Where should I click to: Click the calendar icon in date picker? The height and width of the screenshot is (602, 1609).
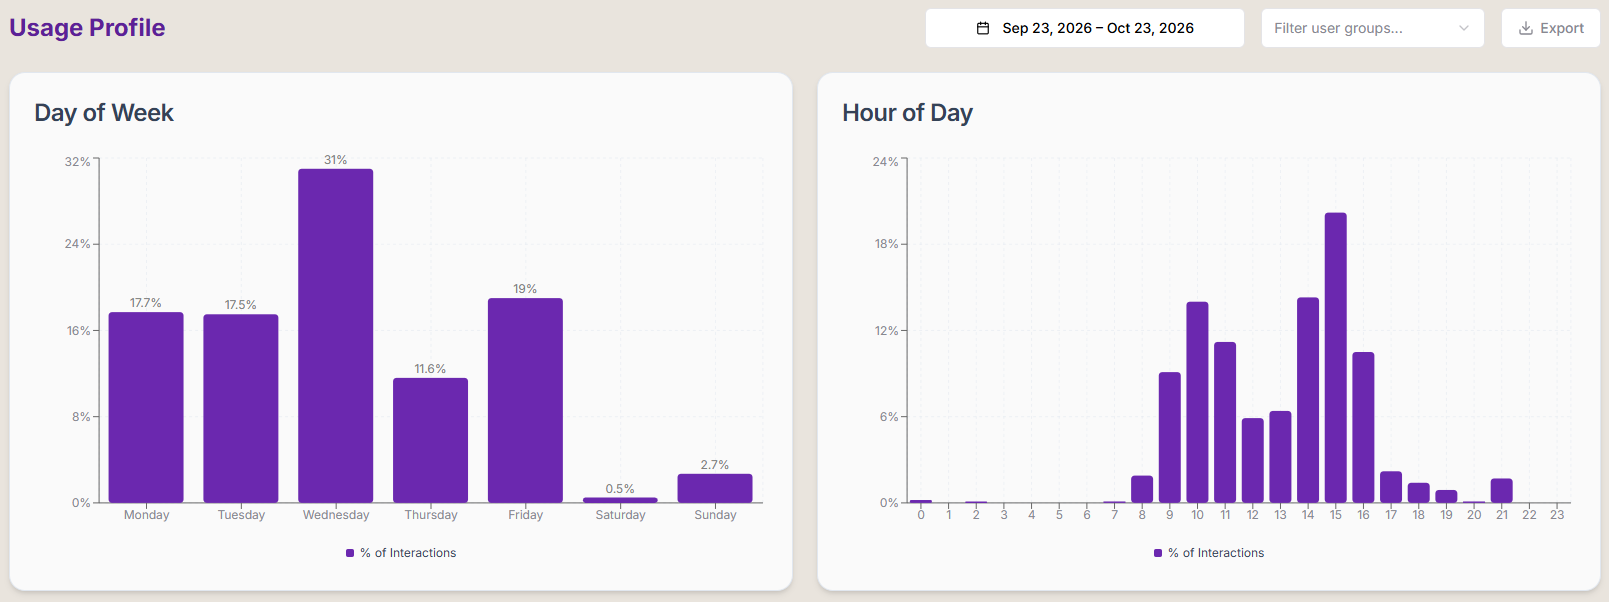(x=983, y=28)
